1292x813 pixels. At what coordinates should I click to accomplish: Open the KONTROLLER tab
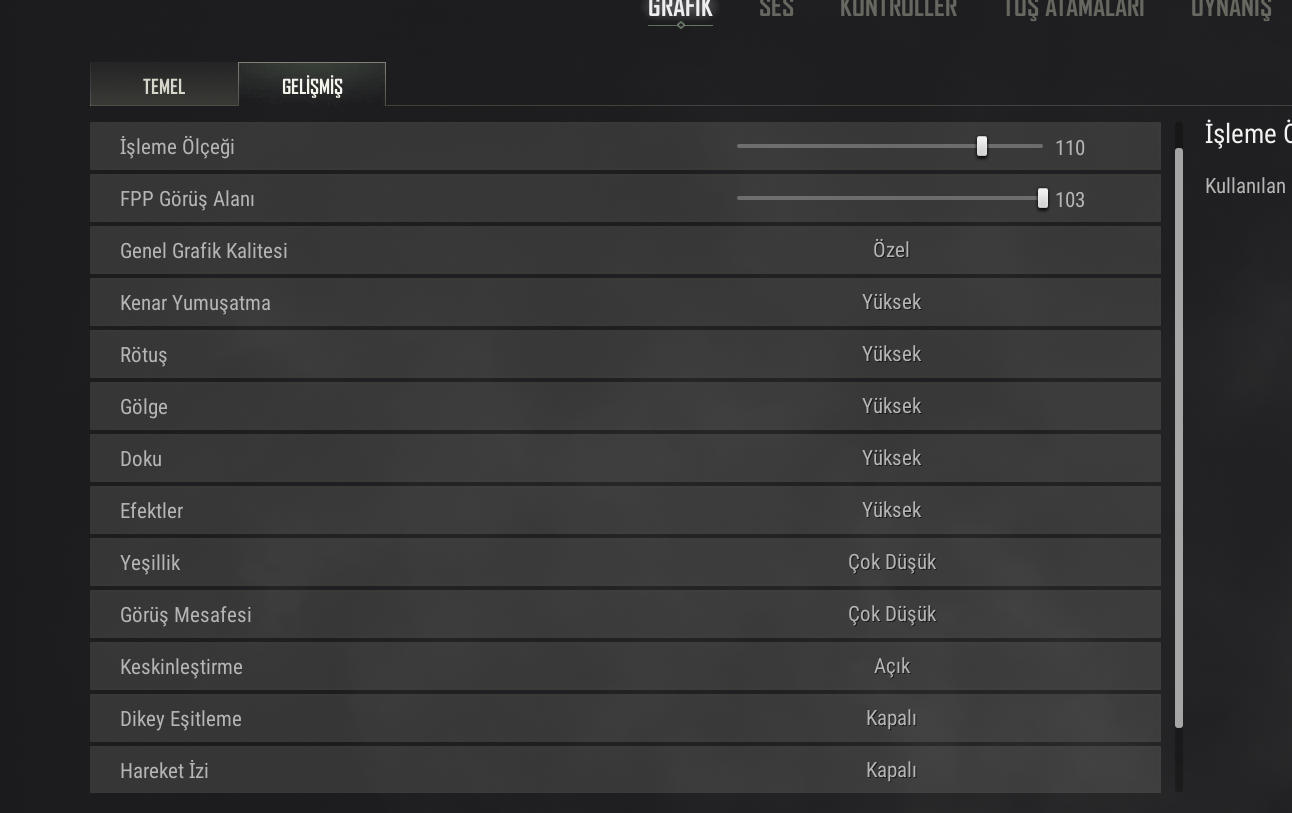tap(898, 9)
